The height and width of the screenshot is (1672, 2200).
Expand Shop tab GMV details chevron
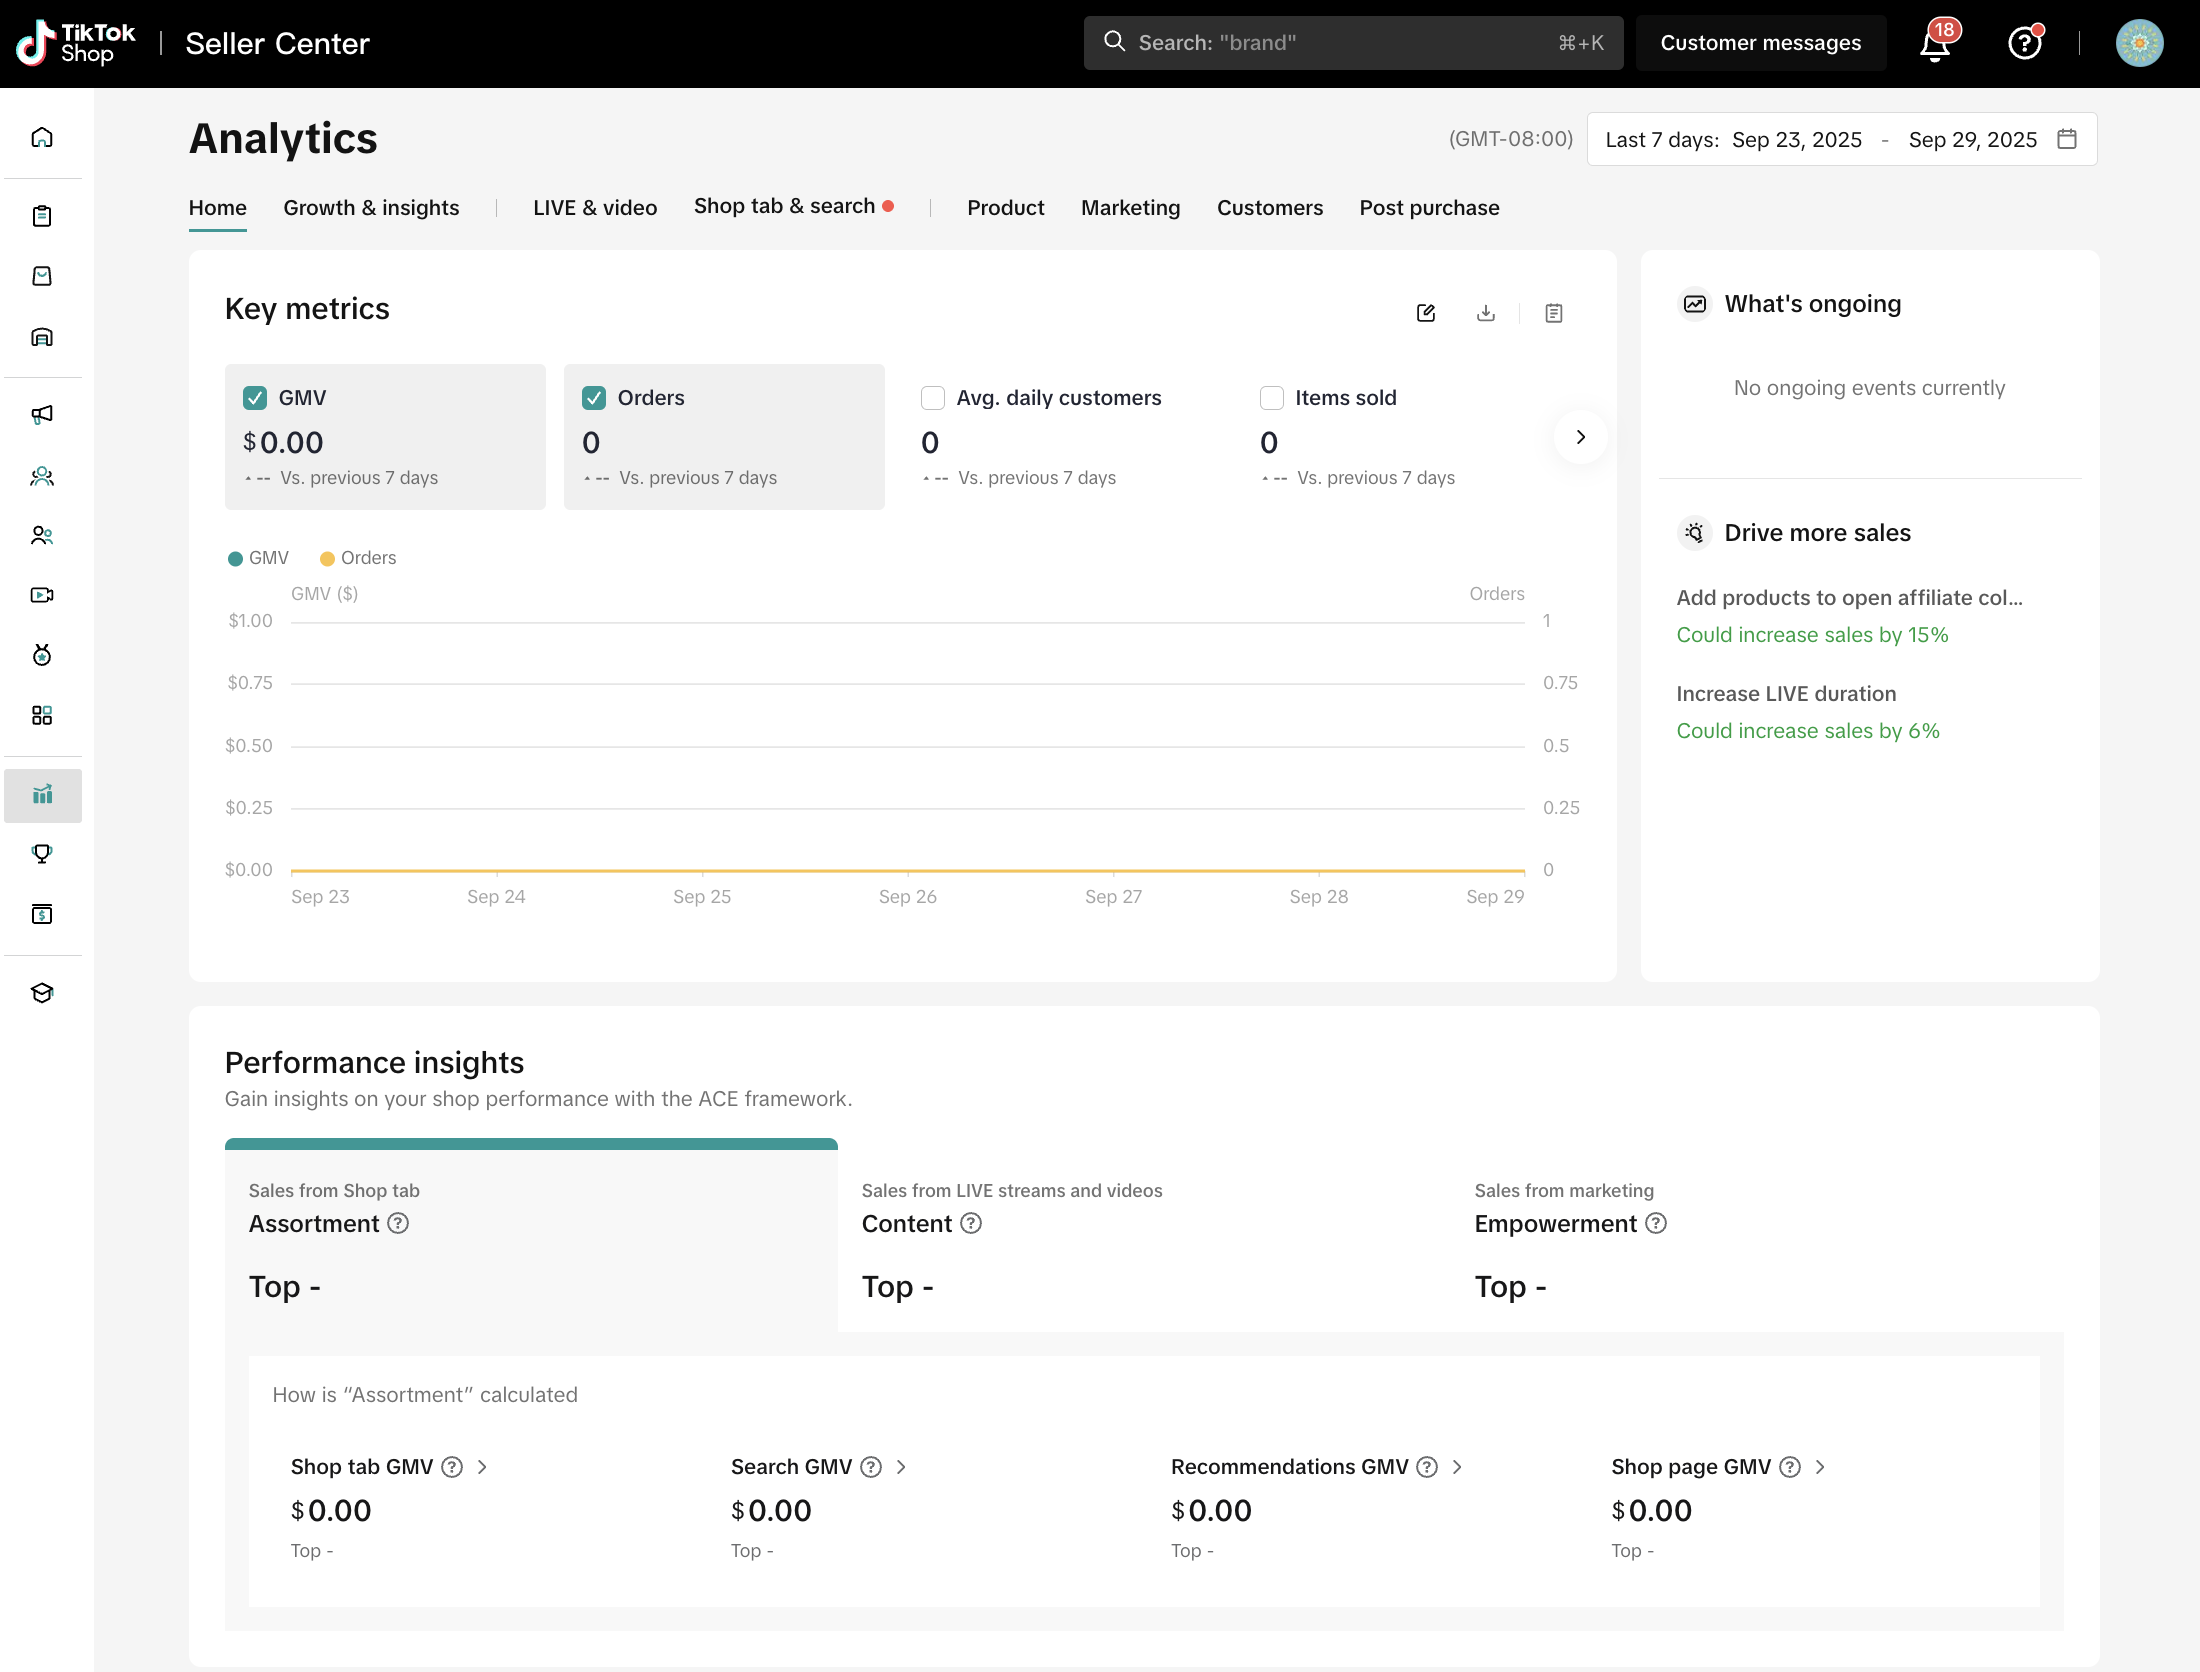coord(482,1467)
